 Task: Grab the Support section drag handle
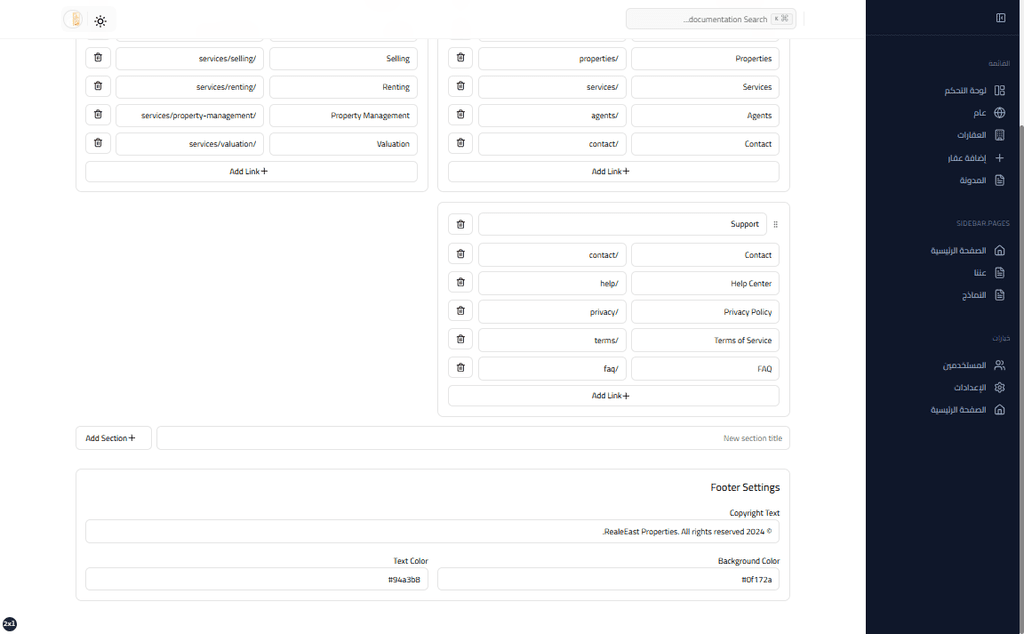[775, 224]
